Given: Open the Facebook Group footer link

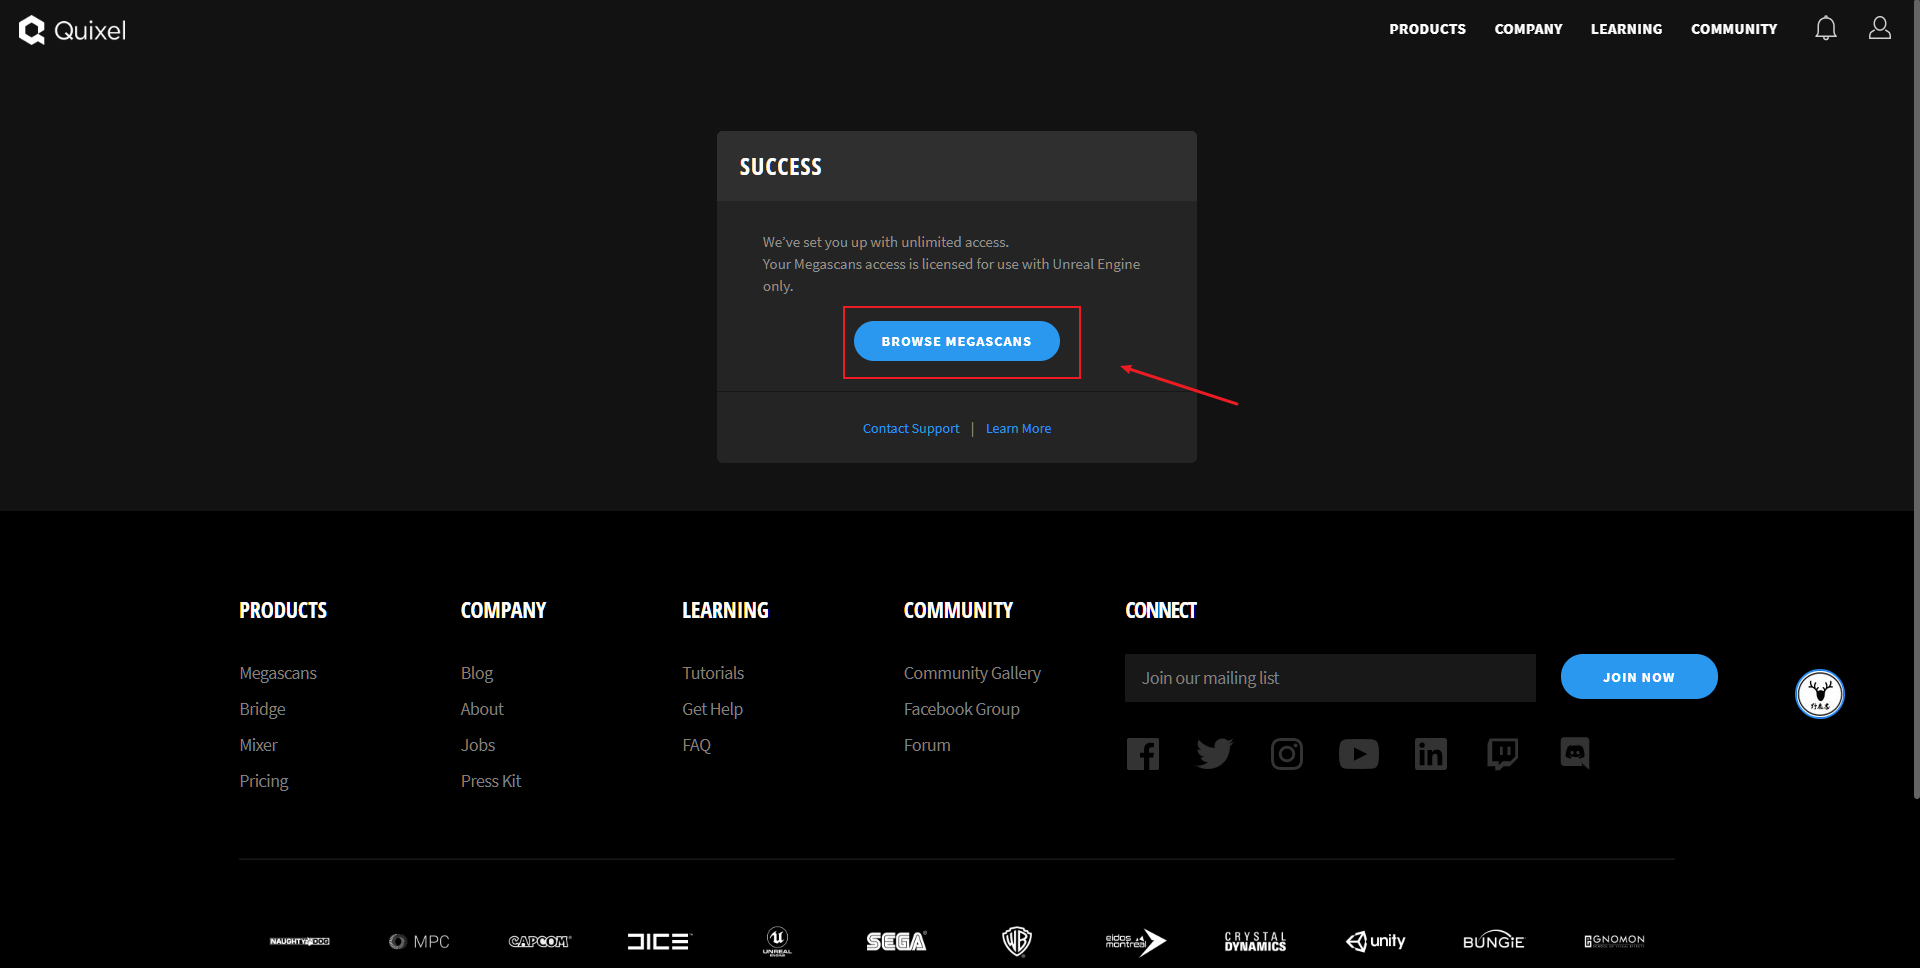Looking at the screenshot, I should pyautogui.click(x=962, y=709).
